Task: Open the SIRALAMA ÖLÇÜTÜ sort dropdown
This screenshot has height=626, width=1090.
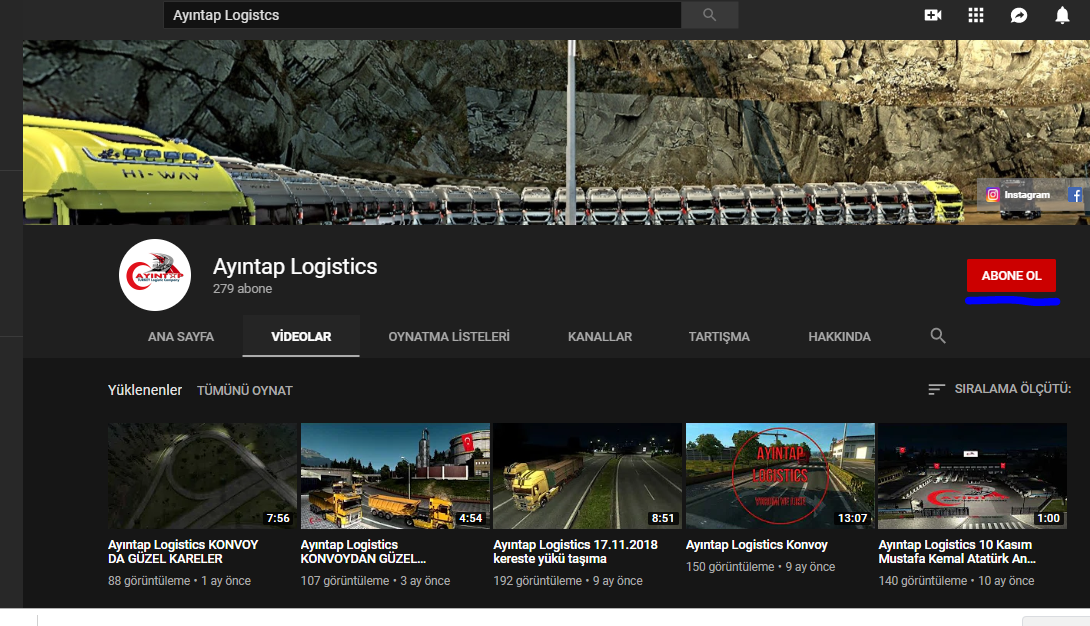Action: click(999, 389)
